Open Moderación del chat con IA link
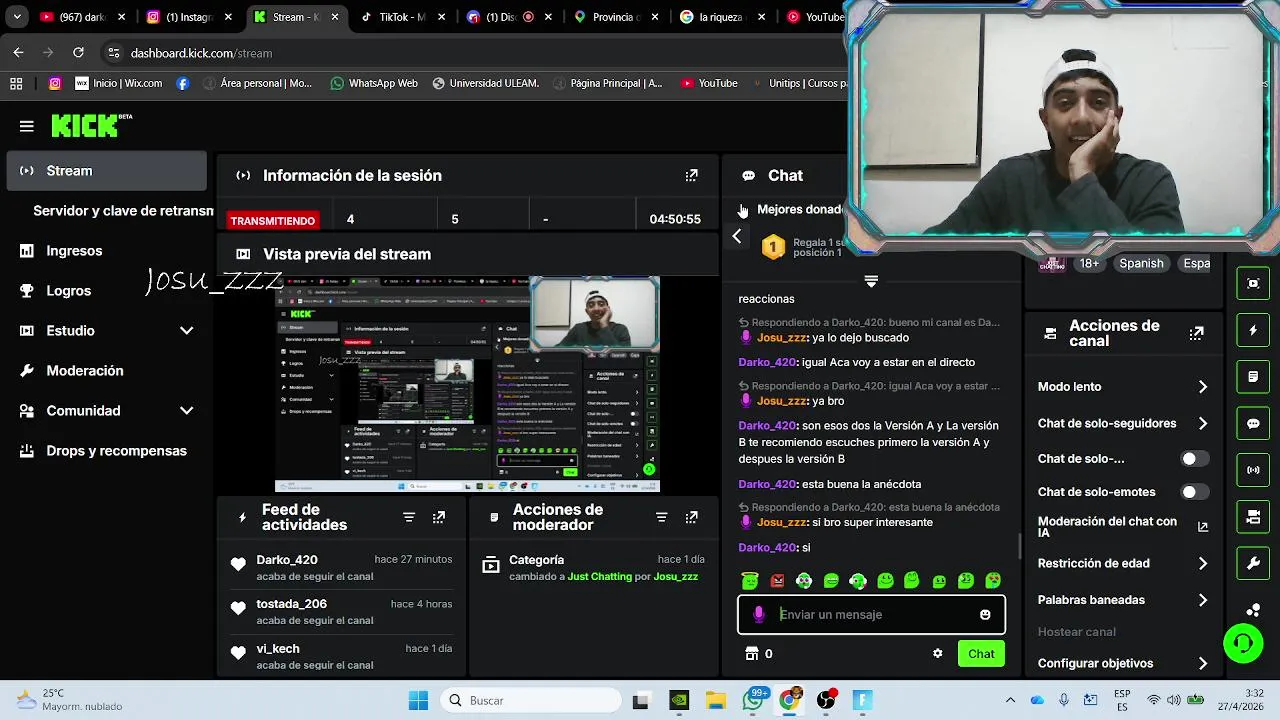 click(1122, 527)
